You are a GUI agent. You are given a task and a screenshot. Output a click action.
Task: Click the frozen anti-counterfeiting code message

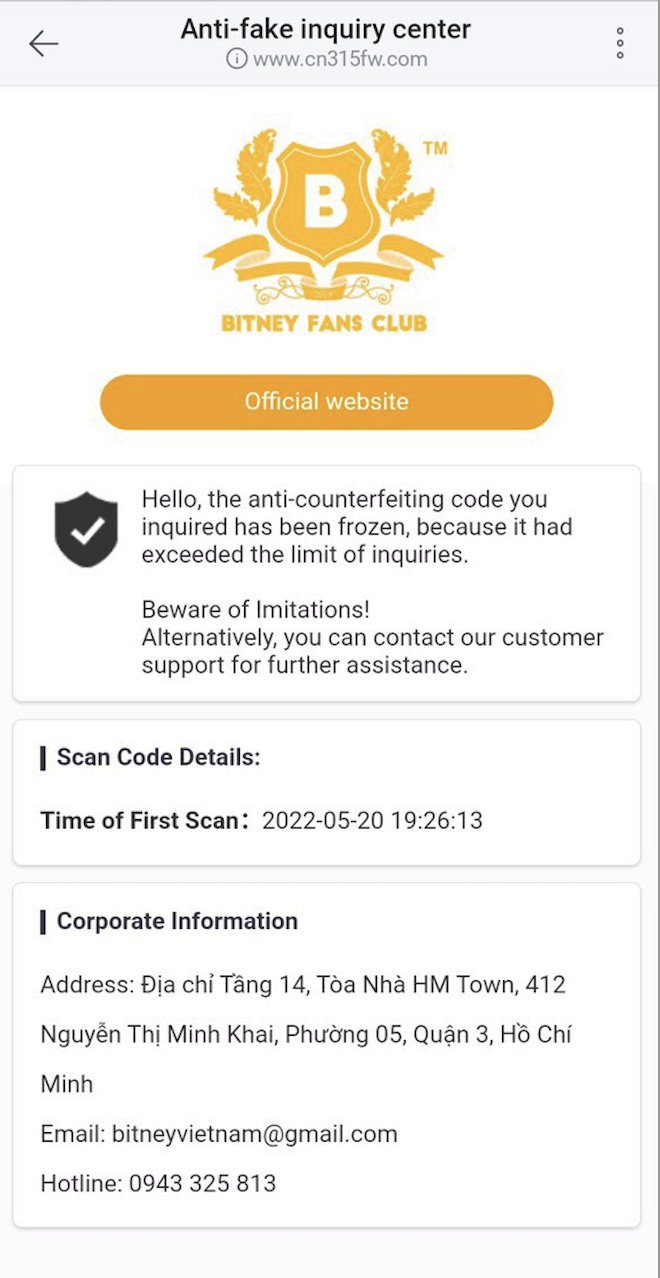pos(357,527)
